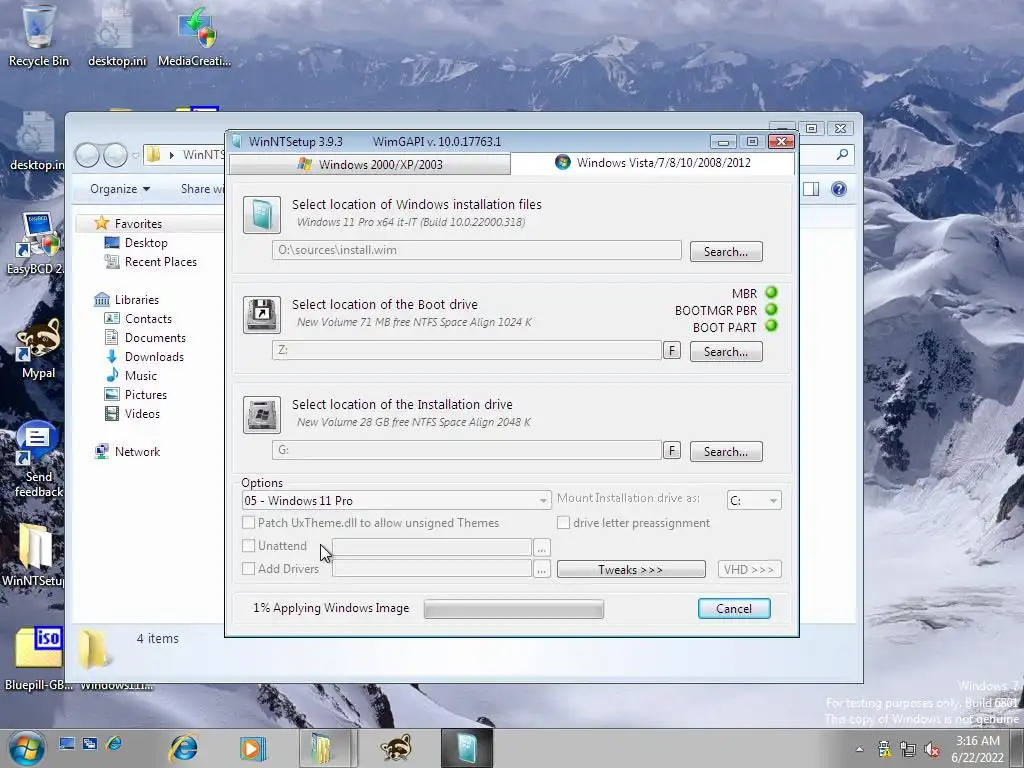Click the Explorer Back navigation button

[87, 155]
